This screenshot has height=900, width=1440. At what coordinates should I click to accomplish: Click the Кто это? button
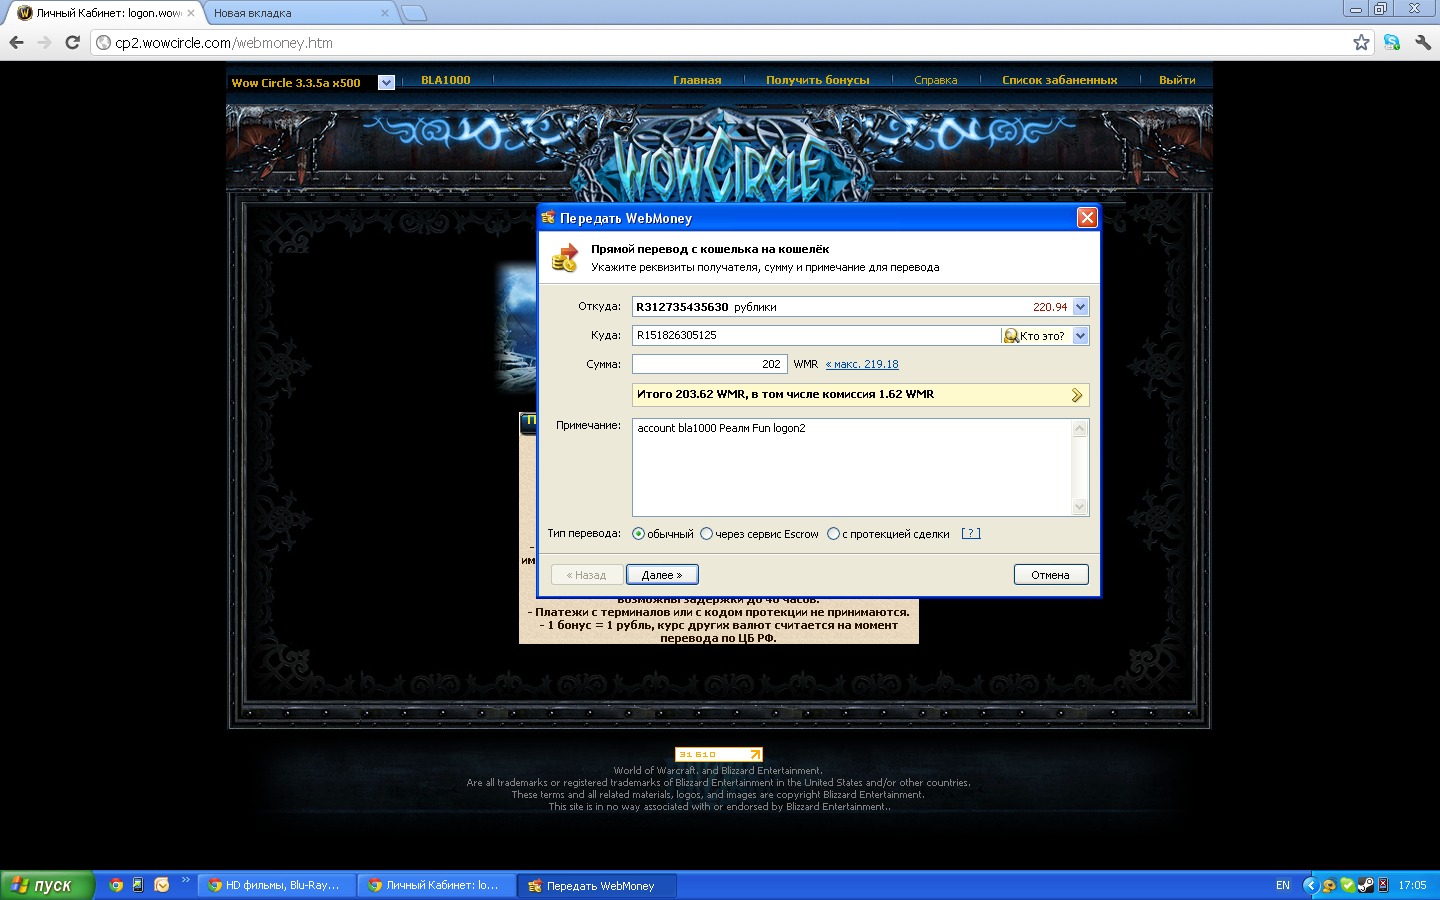click(x=1036, y=336)
